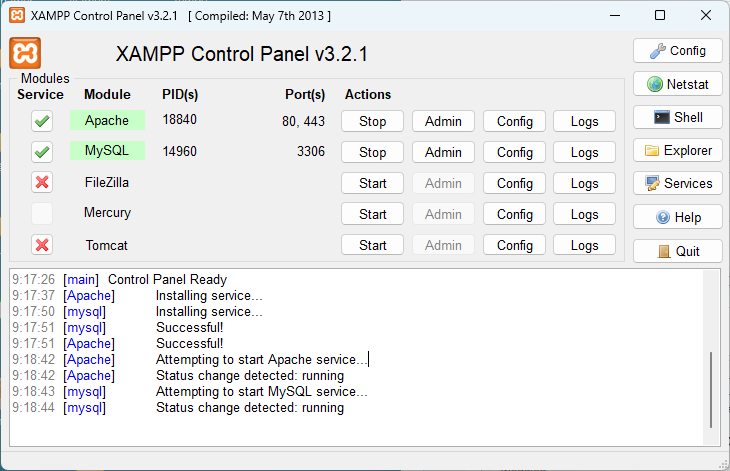Click the empty Mercury service box

(x=42, y=214)
